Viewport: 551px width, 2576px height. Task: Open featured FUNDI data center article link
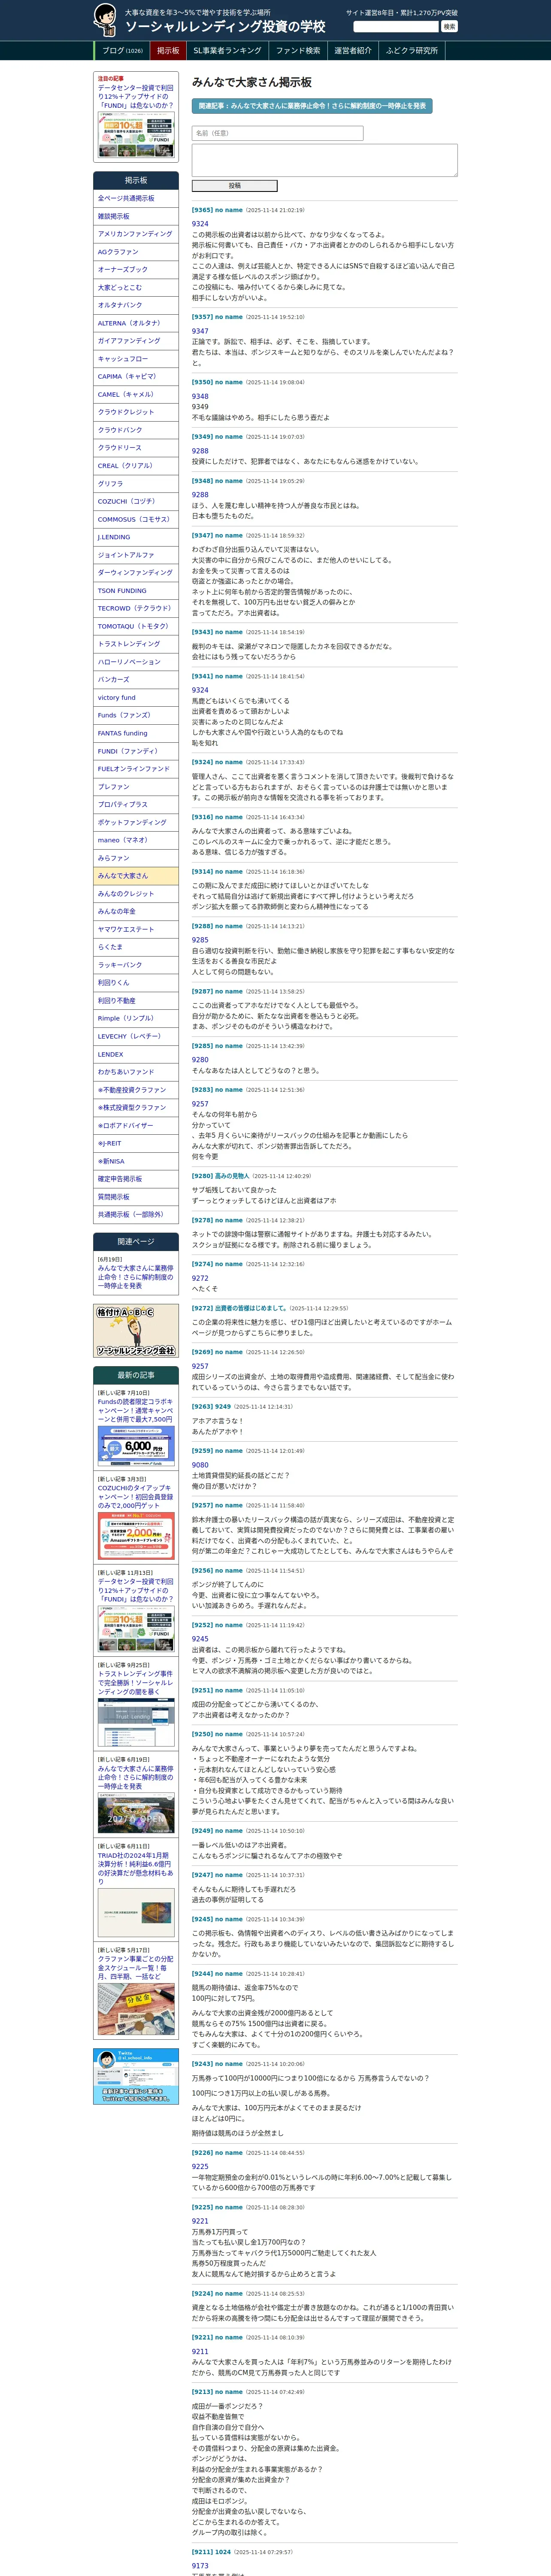click(136, 96)
